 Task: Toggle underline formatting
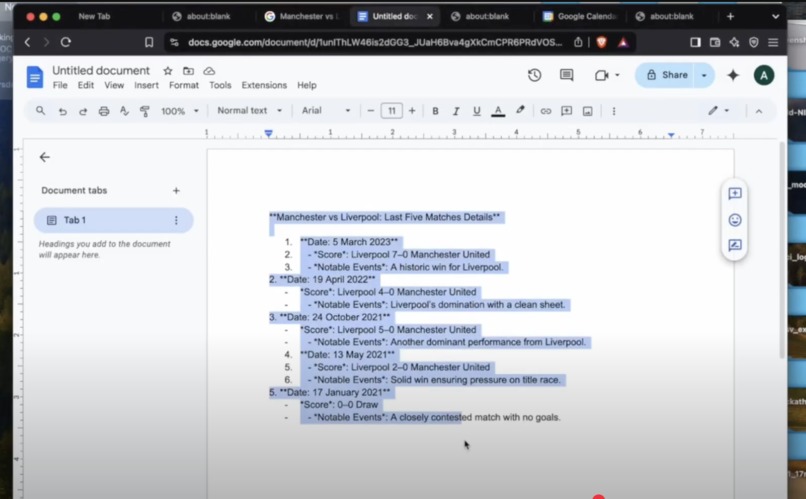[x=477, y=111]
